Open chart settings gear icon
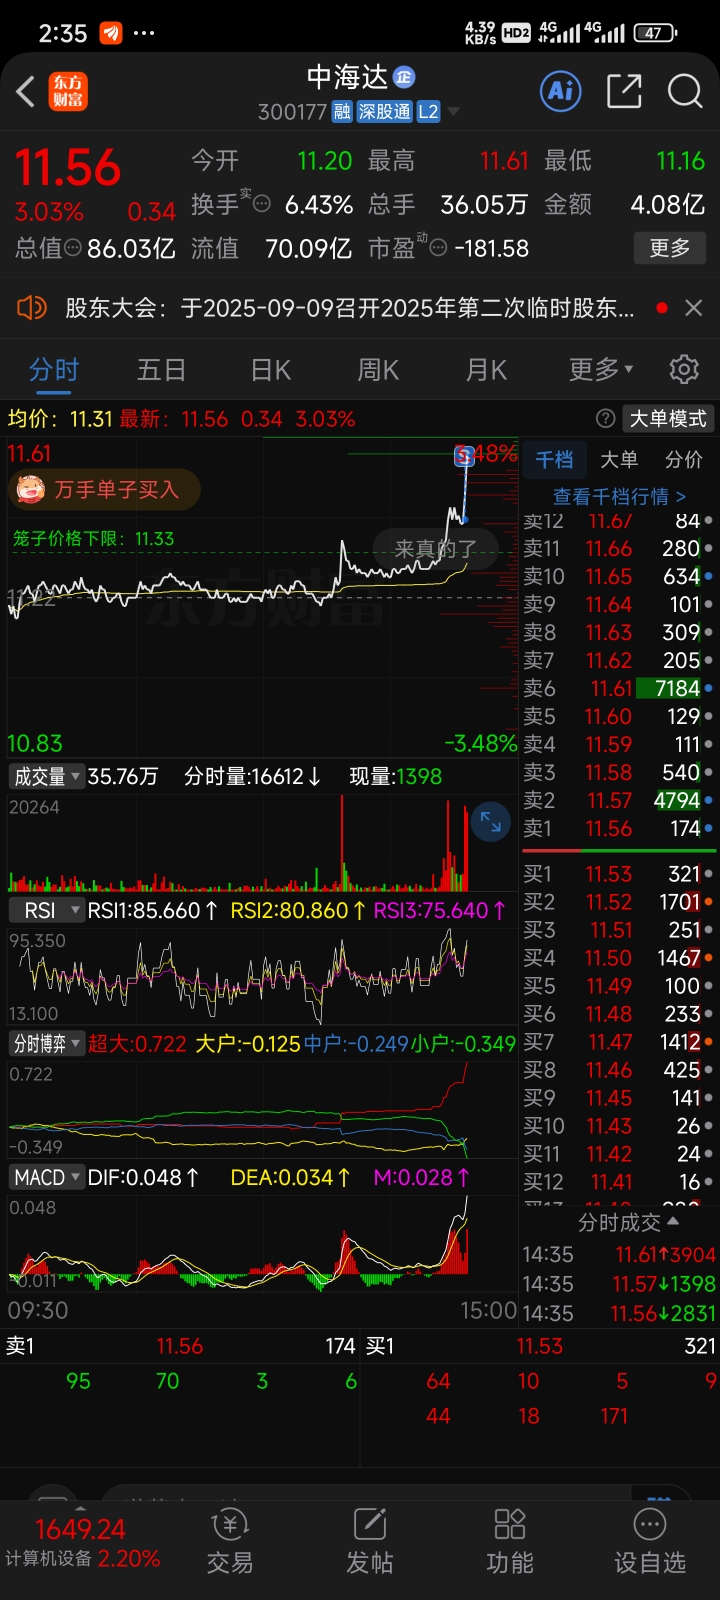Screen dimensions: 720x1600 684,369
